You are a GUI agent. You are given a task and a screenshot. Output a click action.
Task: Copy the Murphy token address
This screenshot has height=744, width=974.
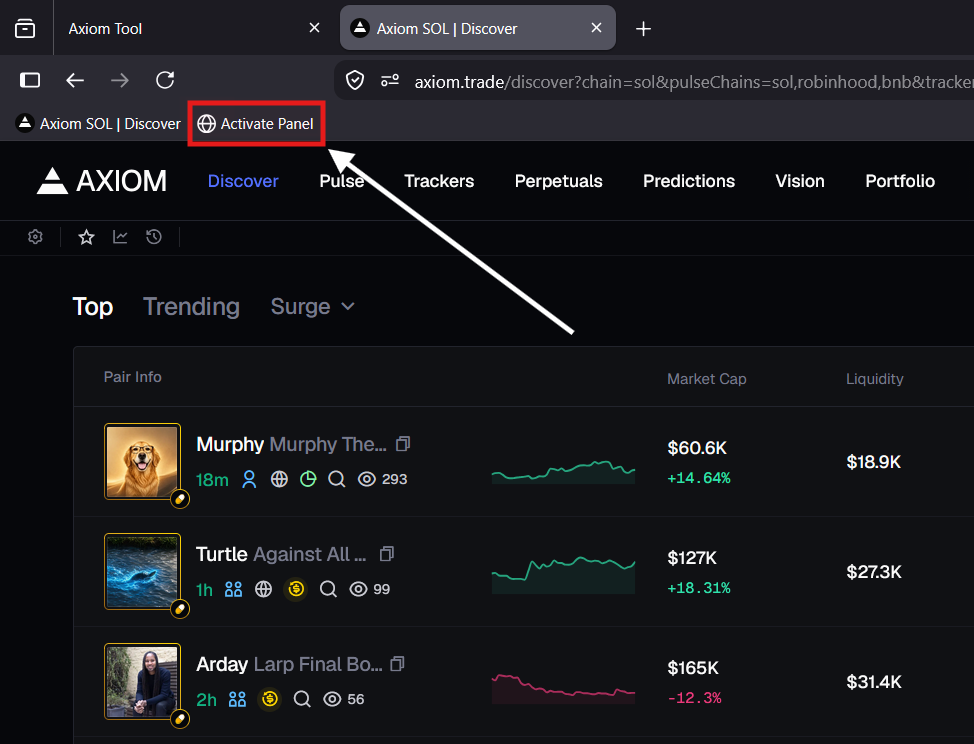[403, 444]
